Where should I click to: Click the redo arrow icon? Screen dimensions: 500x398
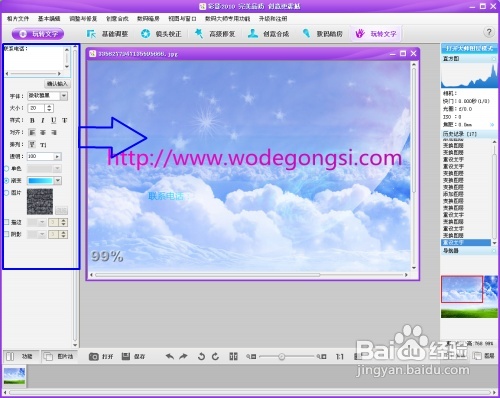[x=183, y=356]
